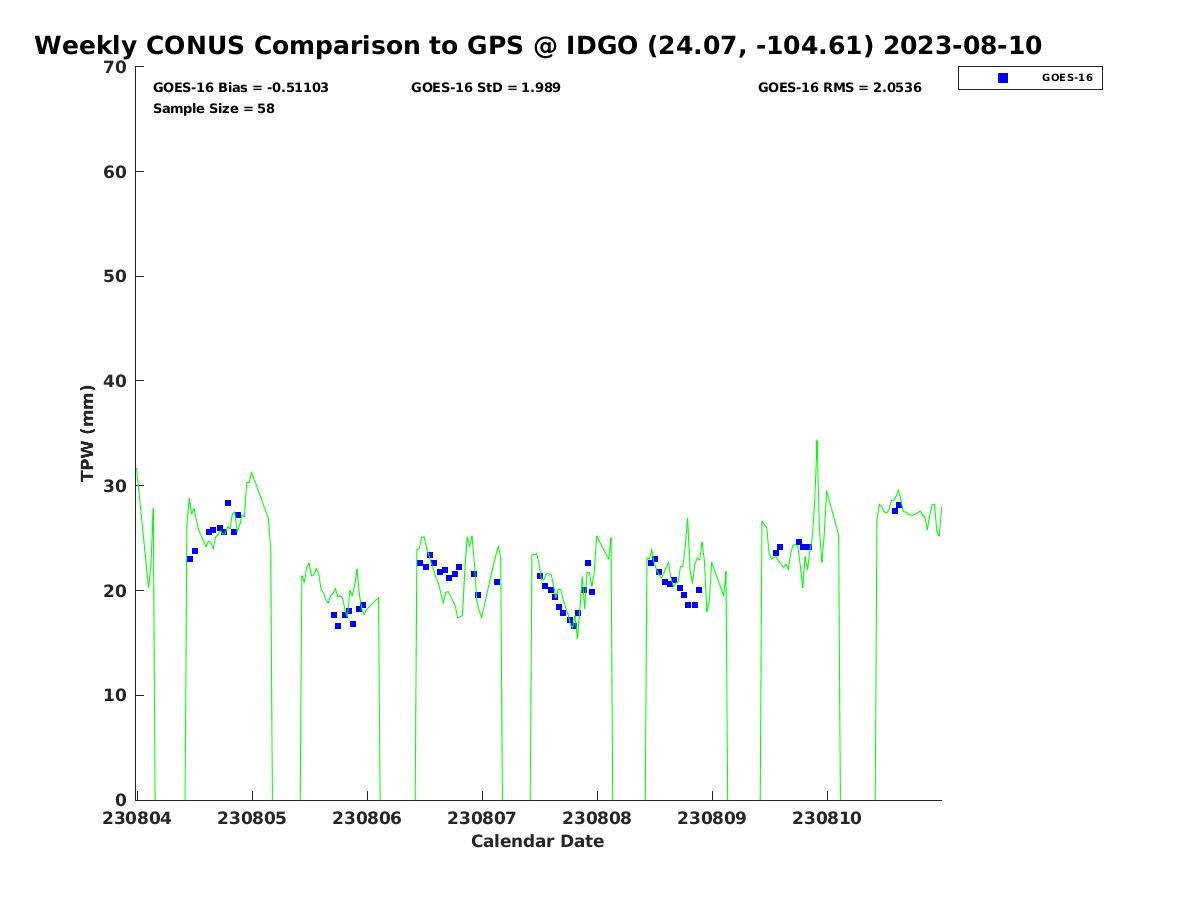Click the 230810 x-axis tick label
This screenshot has height=900, width=1200.
click(x=827, y=818)
